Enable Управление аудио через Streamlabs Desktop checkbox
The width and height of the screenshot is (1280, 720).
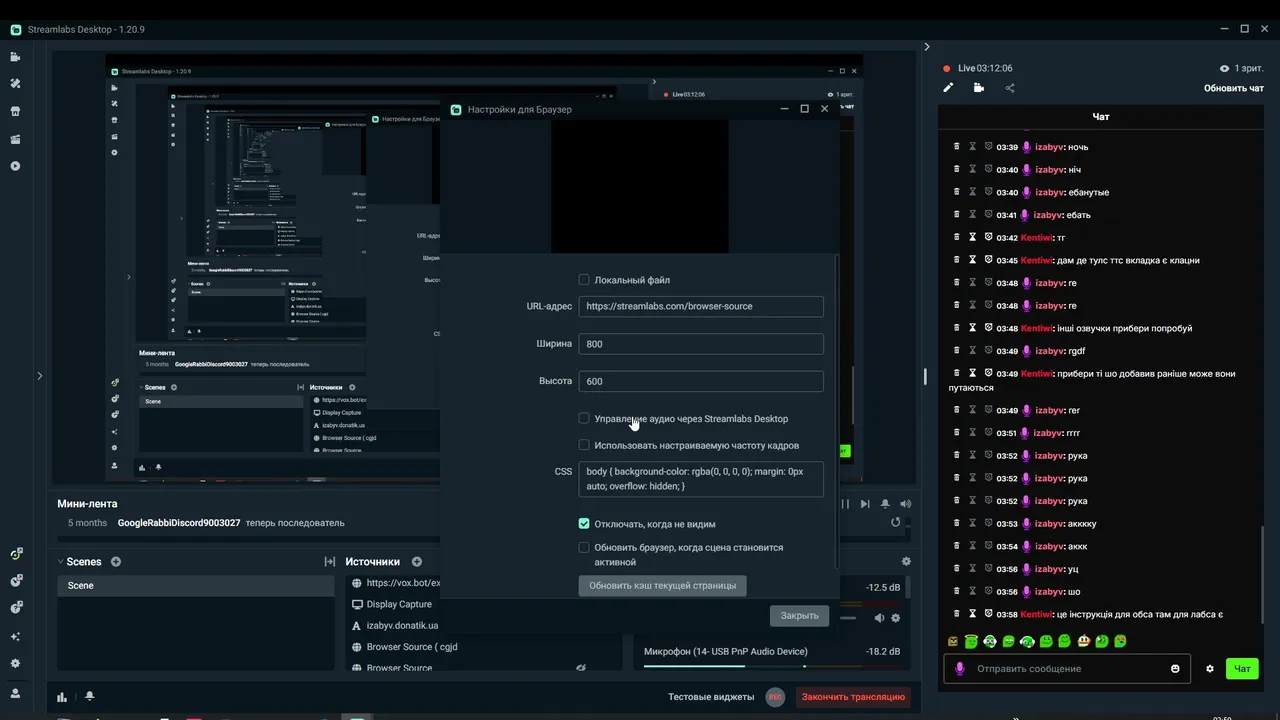(584, 418)
